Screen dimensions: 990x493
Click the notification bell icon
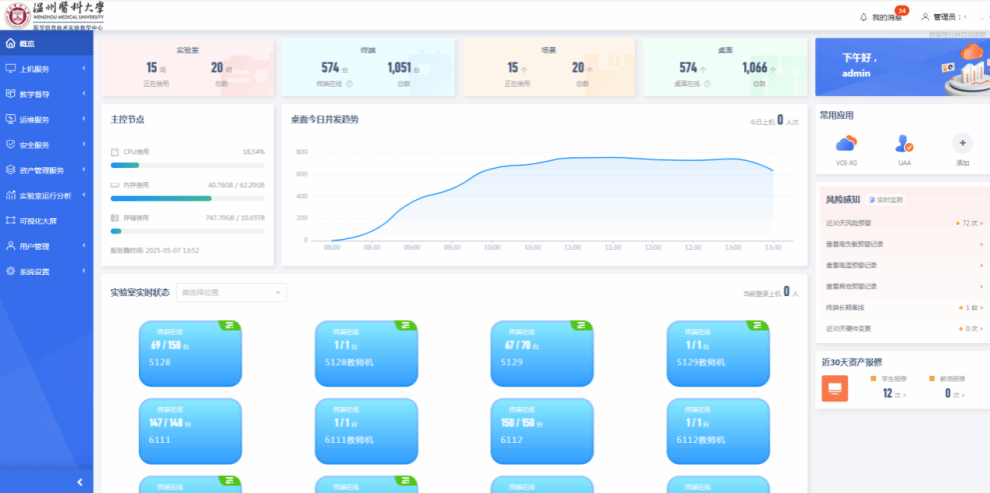click(864, 17)
